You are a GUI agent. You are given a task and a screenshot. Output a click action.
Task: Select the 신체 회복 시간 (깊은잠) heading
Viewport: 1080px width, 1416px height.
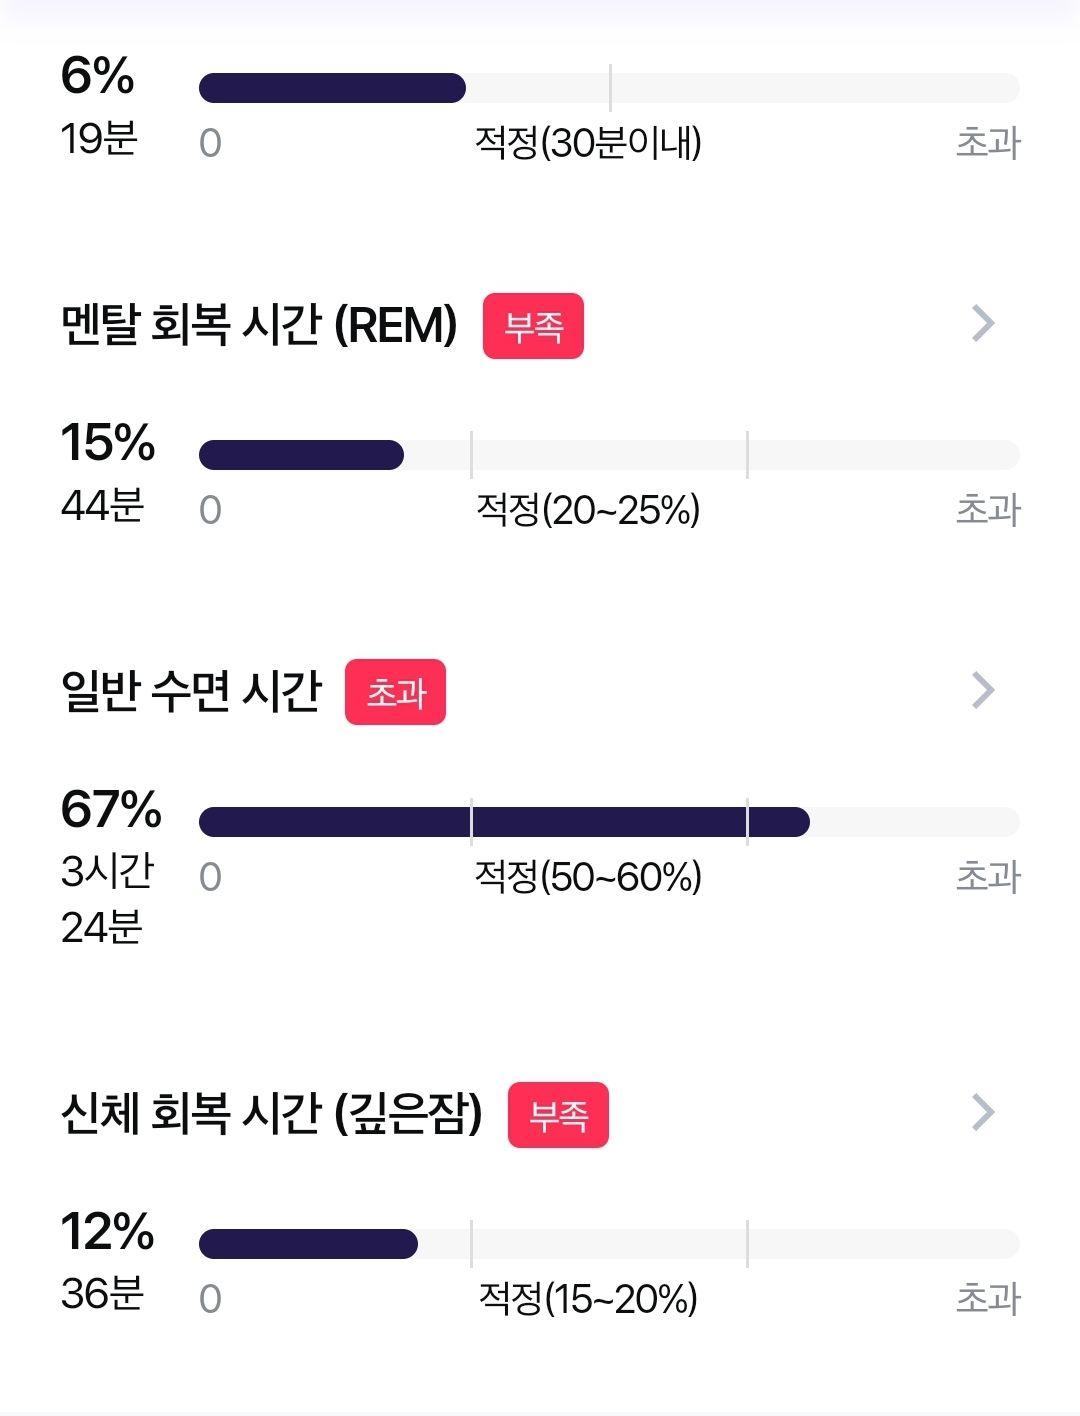coord(271,1113)
